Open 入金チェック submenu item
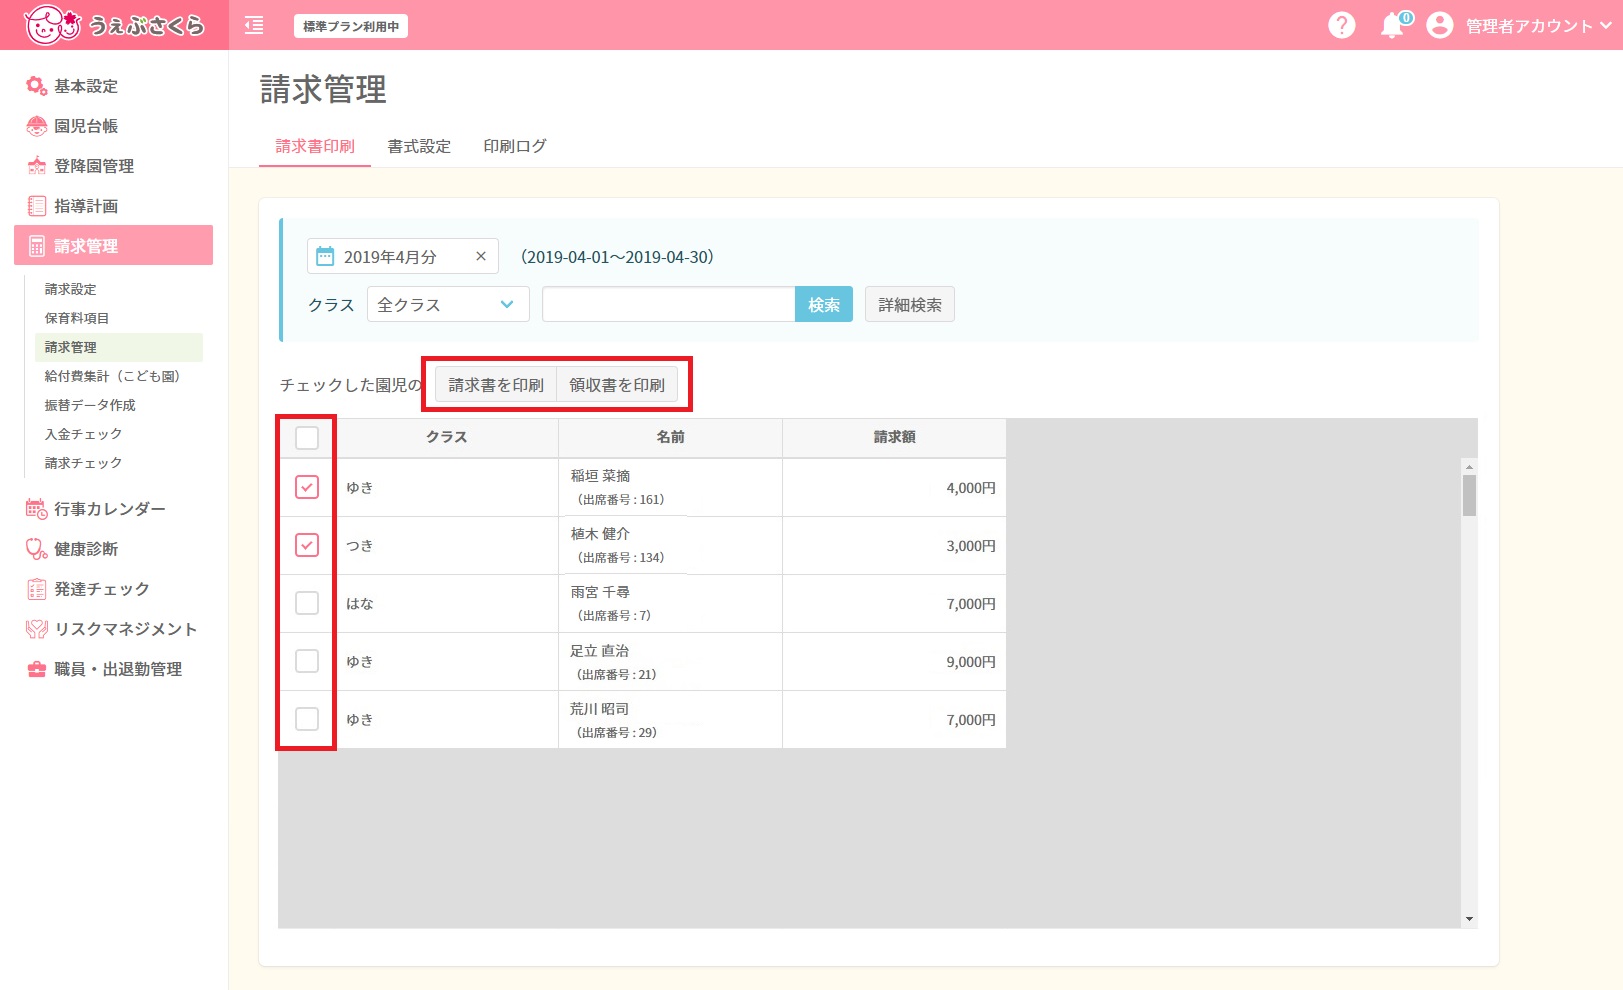The width and height of the screenshot is (1623, 990). pyautogui.click(x=83, y=434)
